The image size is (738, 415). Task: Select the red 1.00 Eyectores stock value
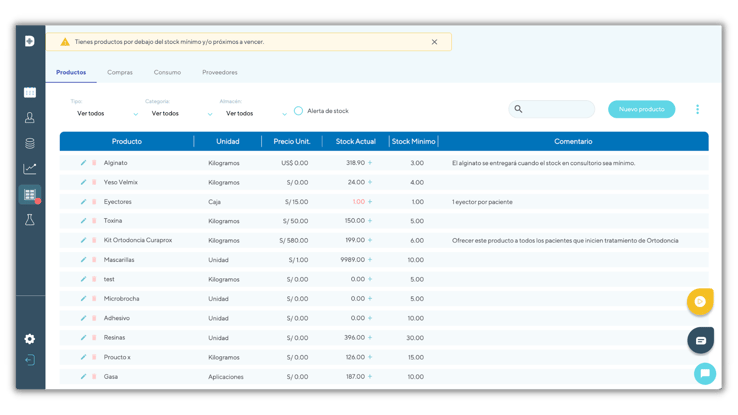[x=359, y=201]
